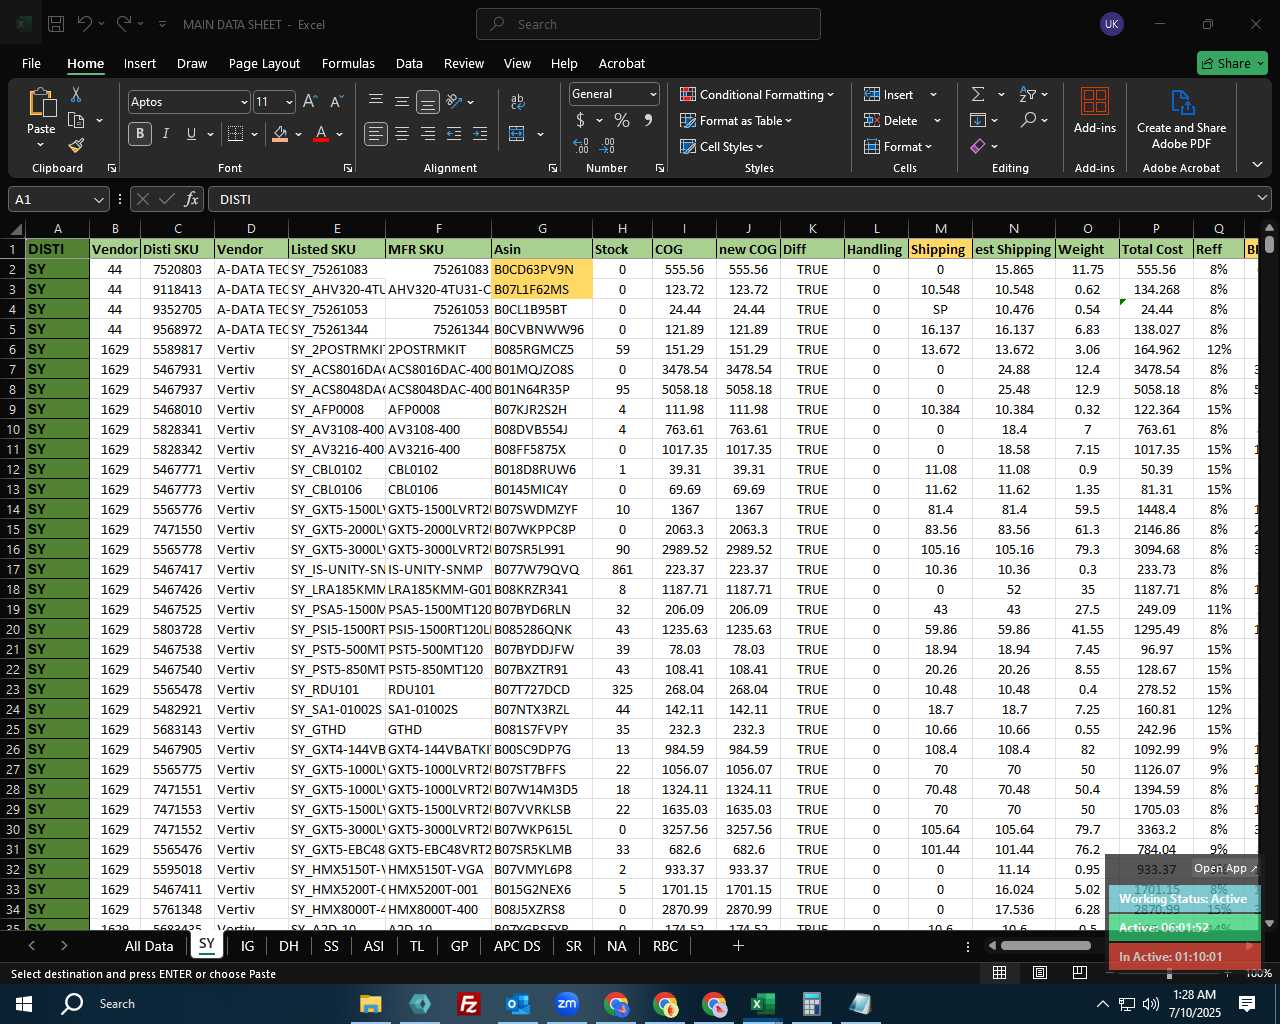Click the Cut scissors icon
The height and width of the screenshot is (1024, 1280).
(76, 94)
